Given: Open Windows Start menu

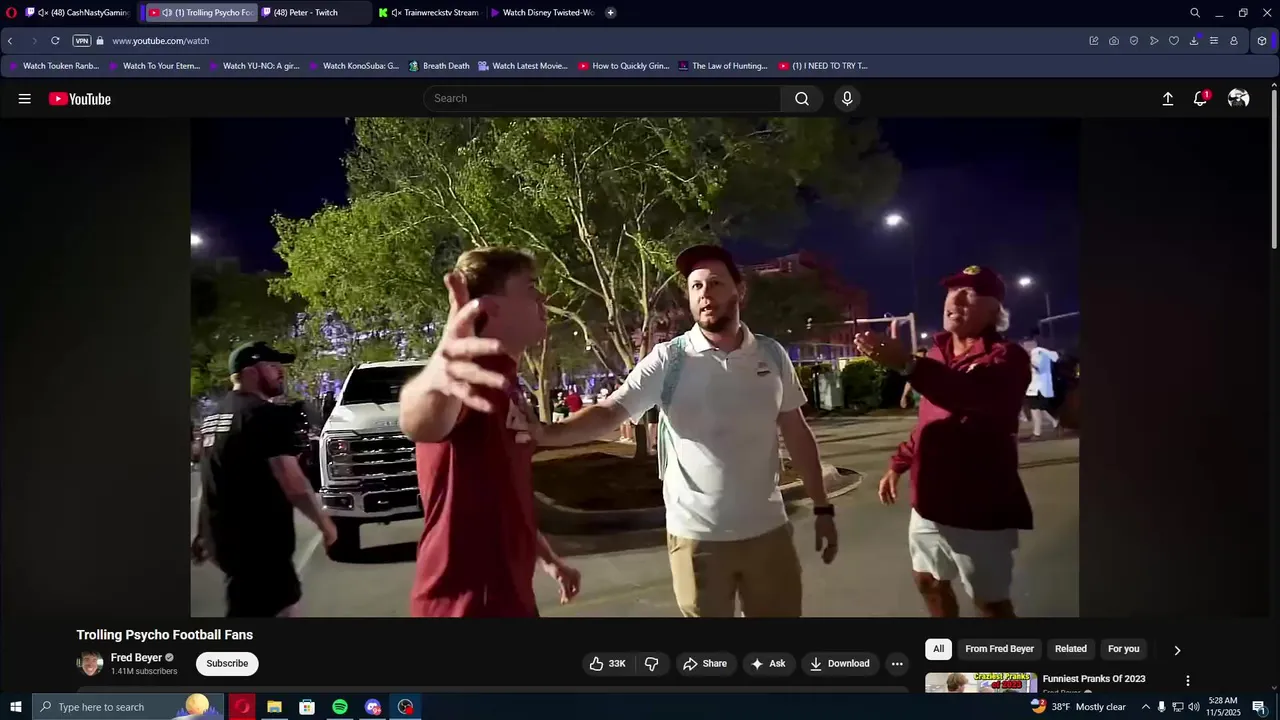Looking at the screenshot, I should click(x=16, y=707).
